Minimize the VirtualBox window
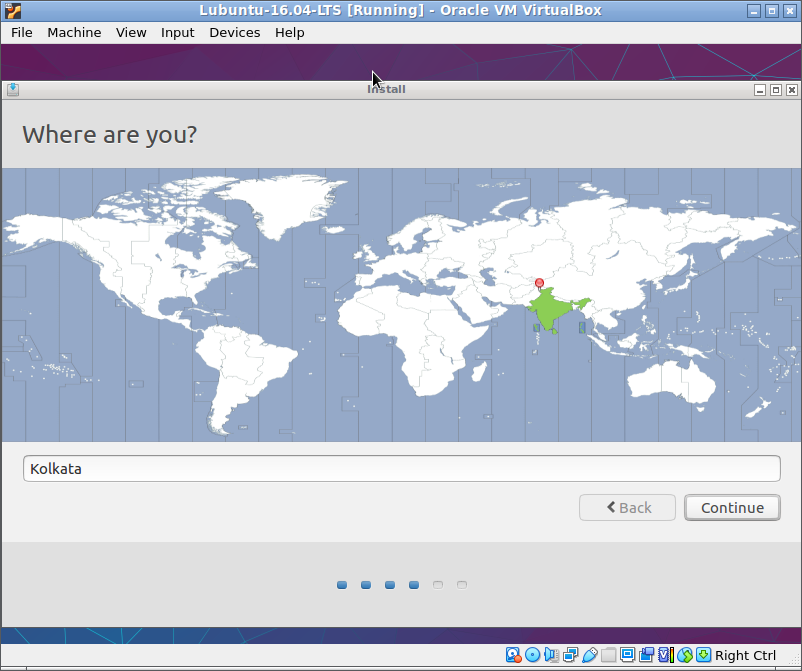The image size is (802, 671). [x=753, y=11]
